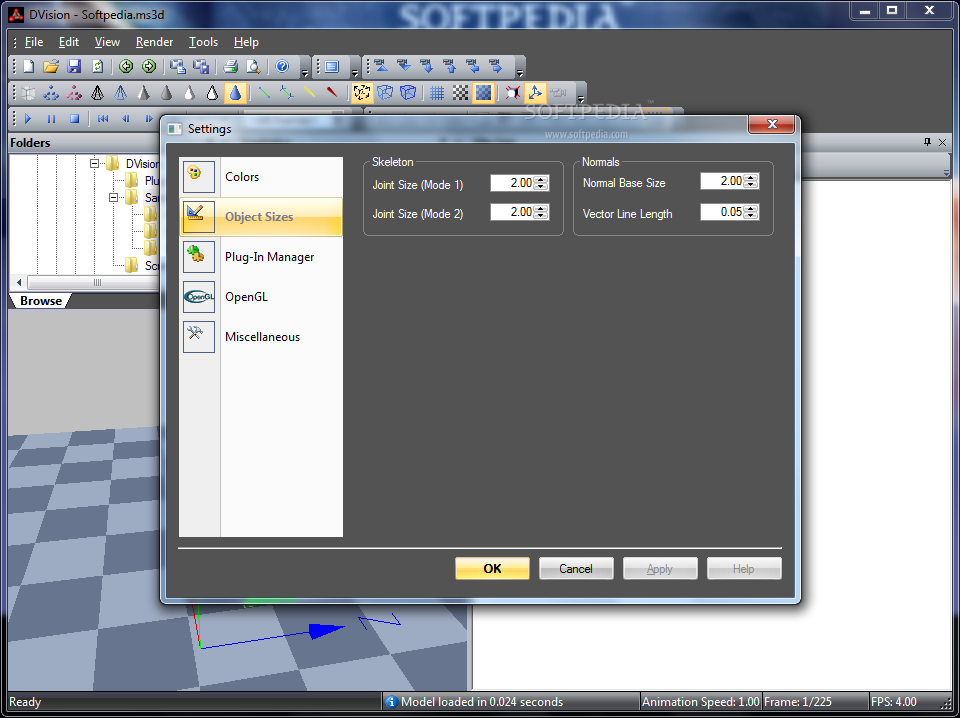Click Joint Size (Mode 1) value field

coord(512,182)
